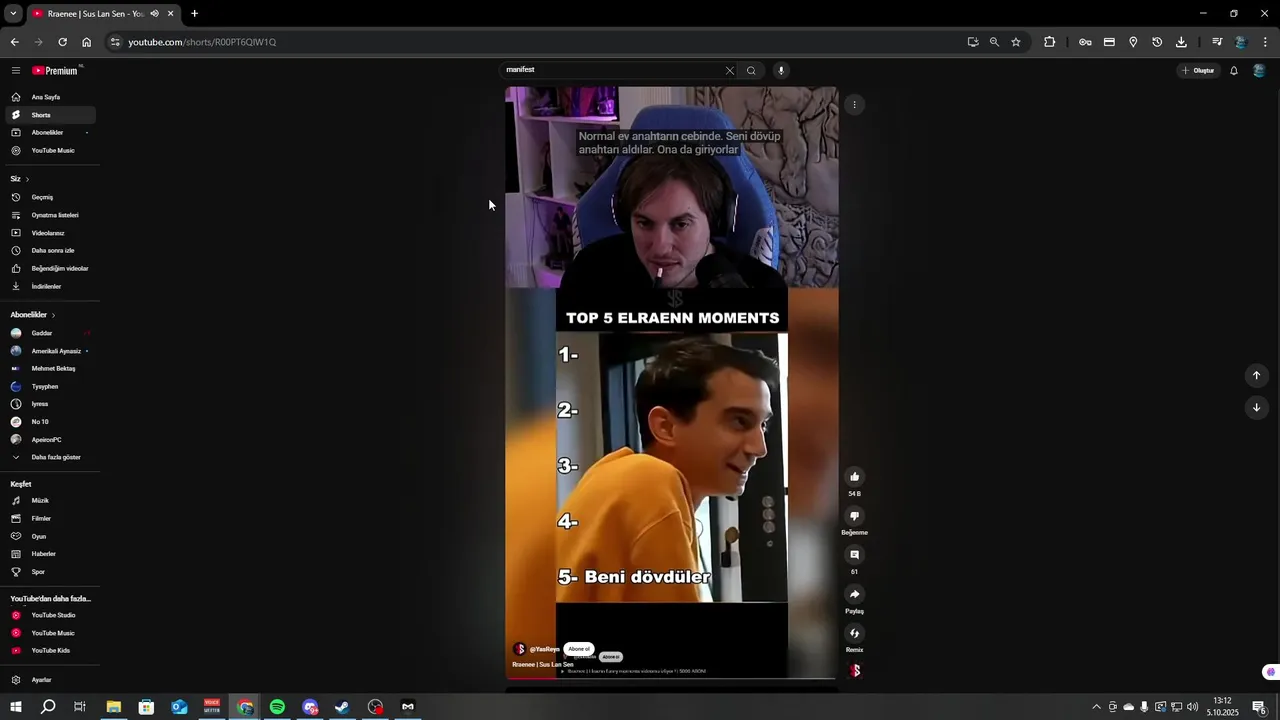Dislike the Short (Beğenme)

pyautogui.click(x=854, y=516)
